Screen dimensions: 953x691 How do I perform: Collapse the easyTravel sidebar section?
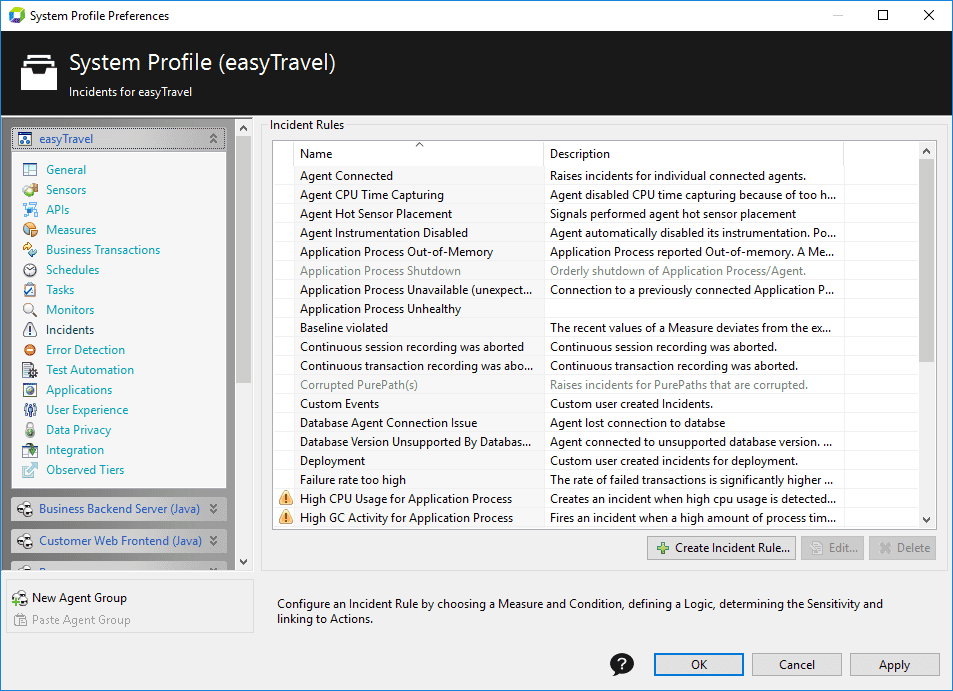point(213,139)
